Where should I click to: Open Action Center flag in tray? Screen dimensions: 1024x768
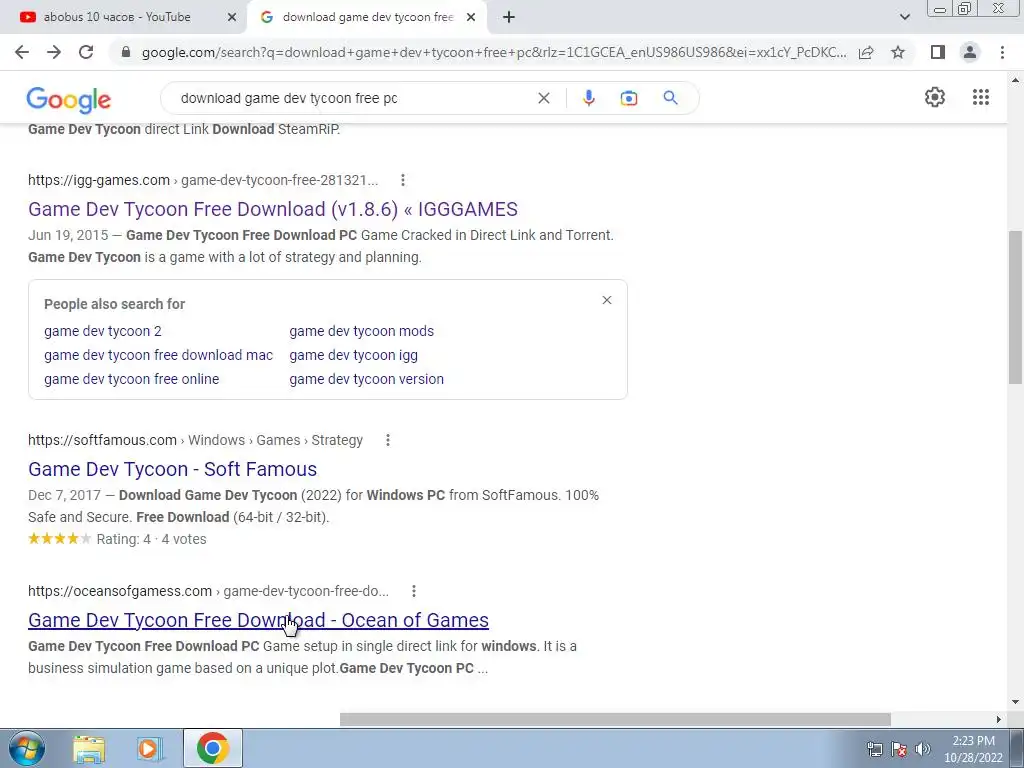tap(899, 749)
